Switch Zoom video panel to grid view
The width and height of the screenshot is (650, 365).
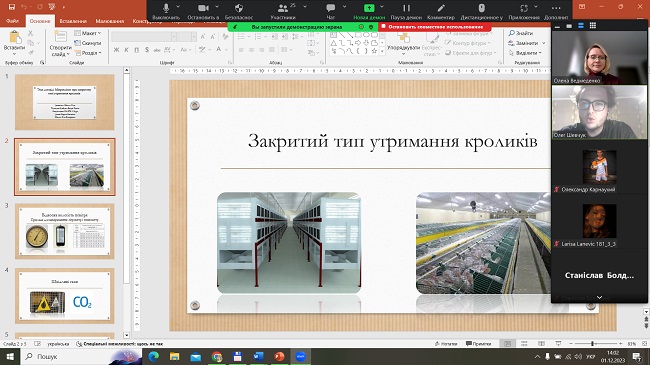tap(593, 26)
